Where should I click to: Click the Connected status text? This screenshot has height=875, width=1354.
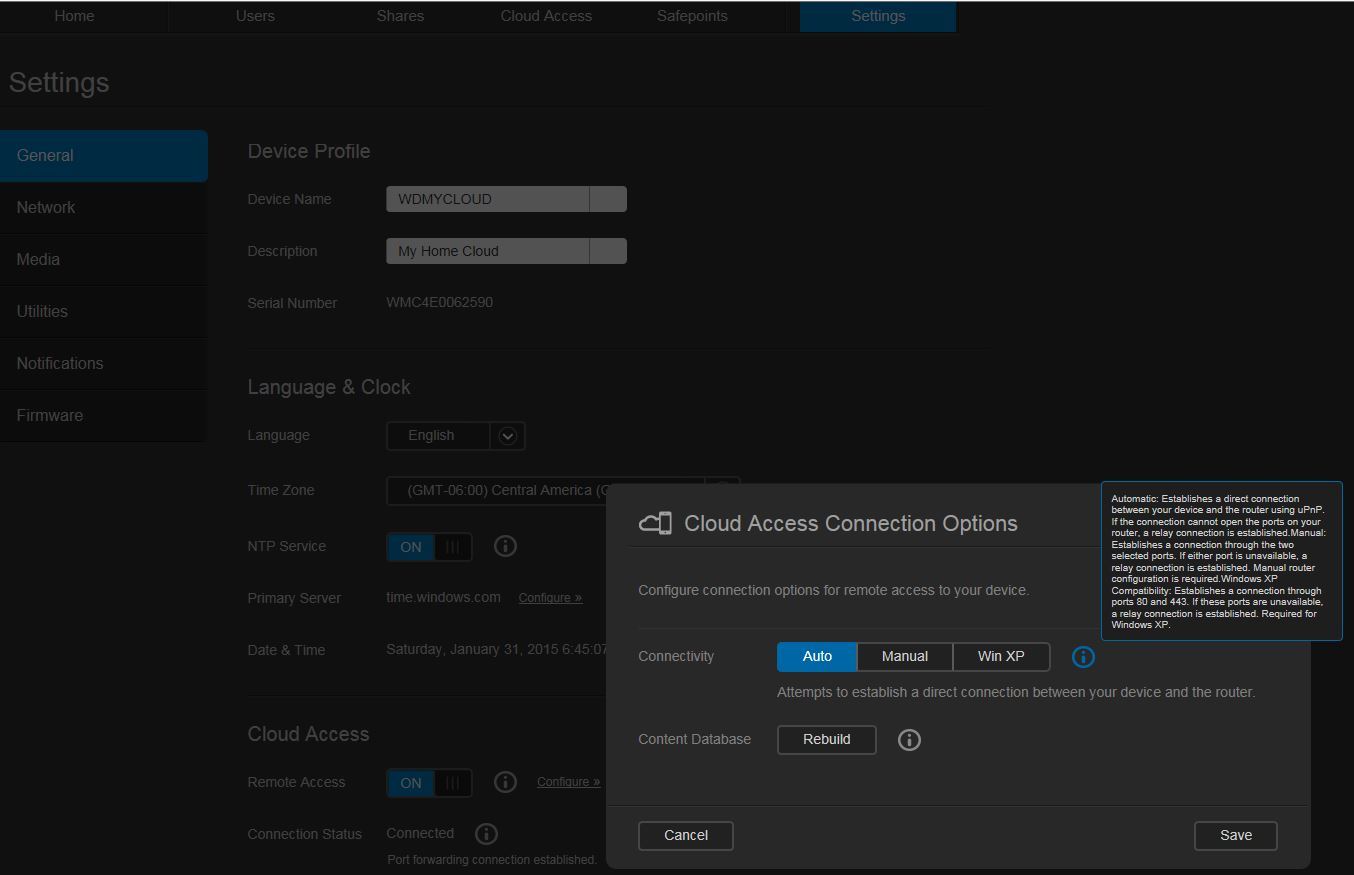(420, 833)
